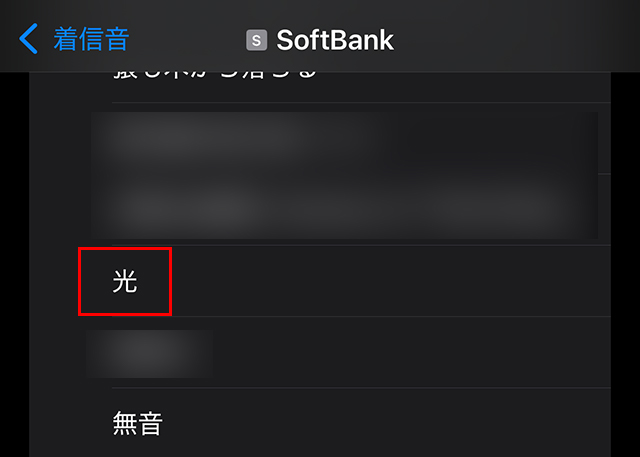The image size is (640, 457).
Task: Click the cut-off Japanese text below header
Action: (215, 75)
